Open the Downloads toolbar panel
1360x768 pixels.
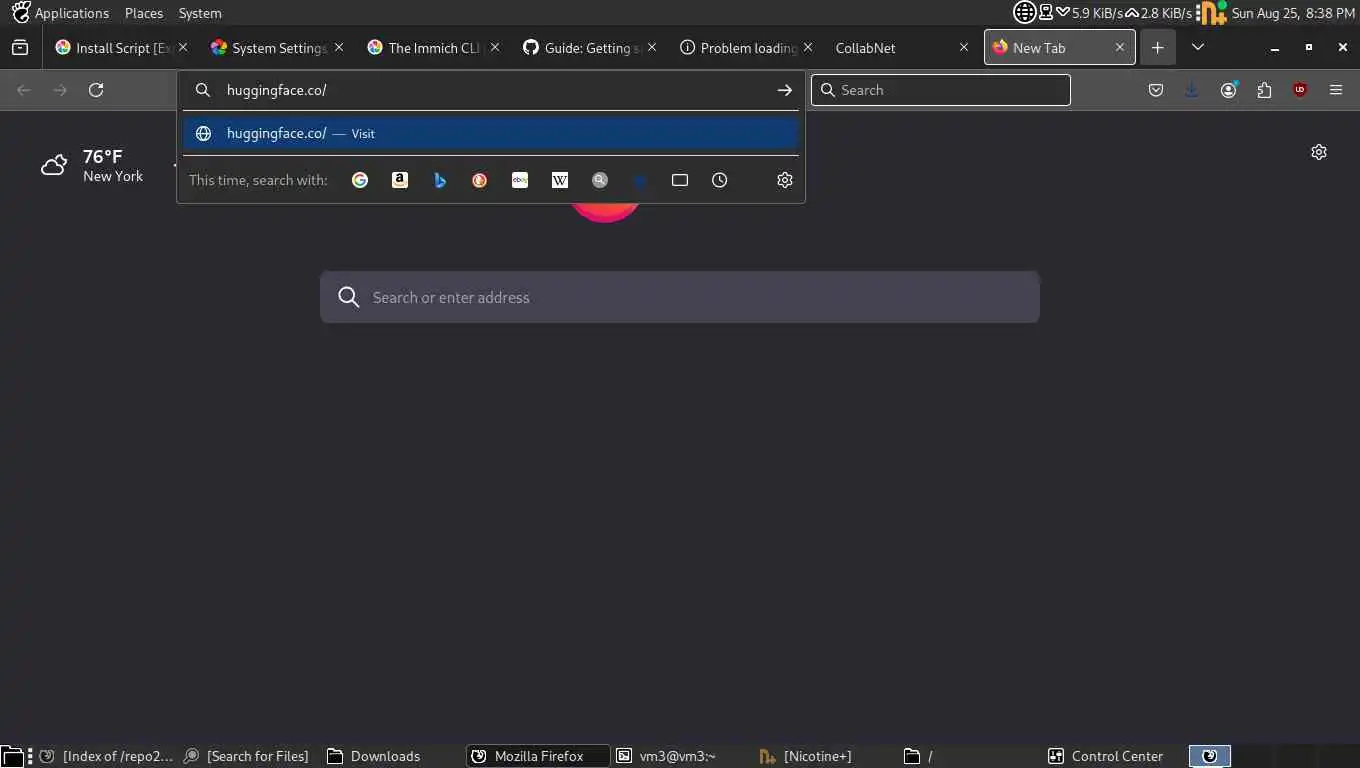[1192, 90]
